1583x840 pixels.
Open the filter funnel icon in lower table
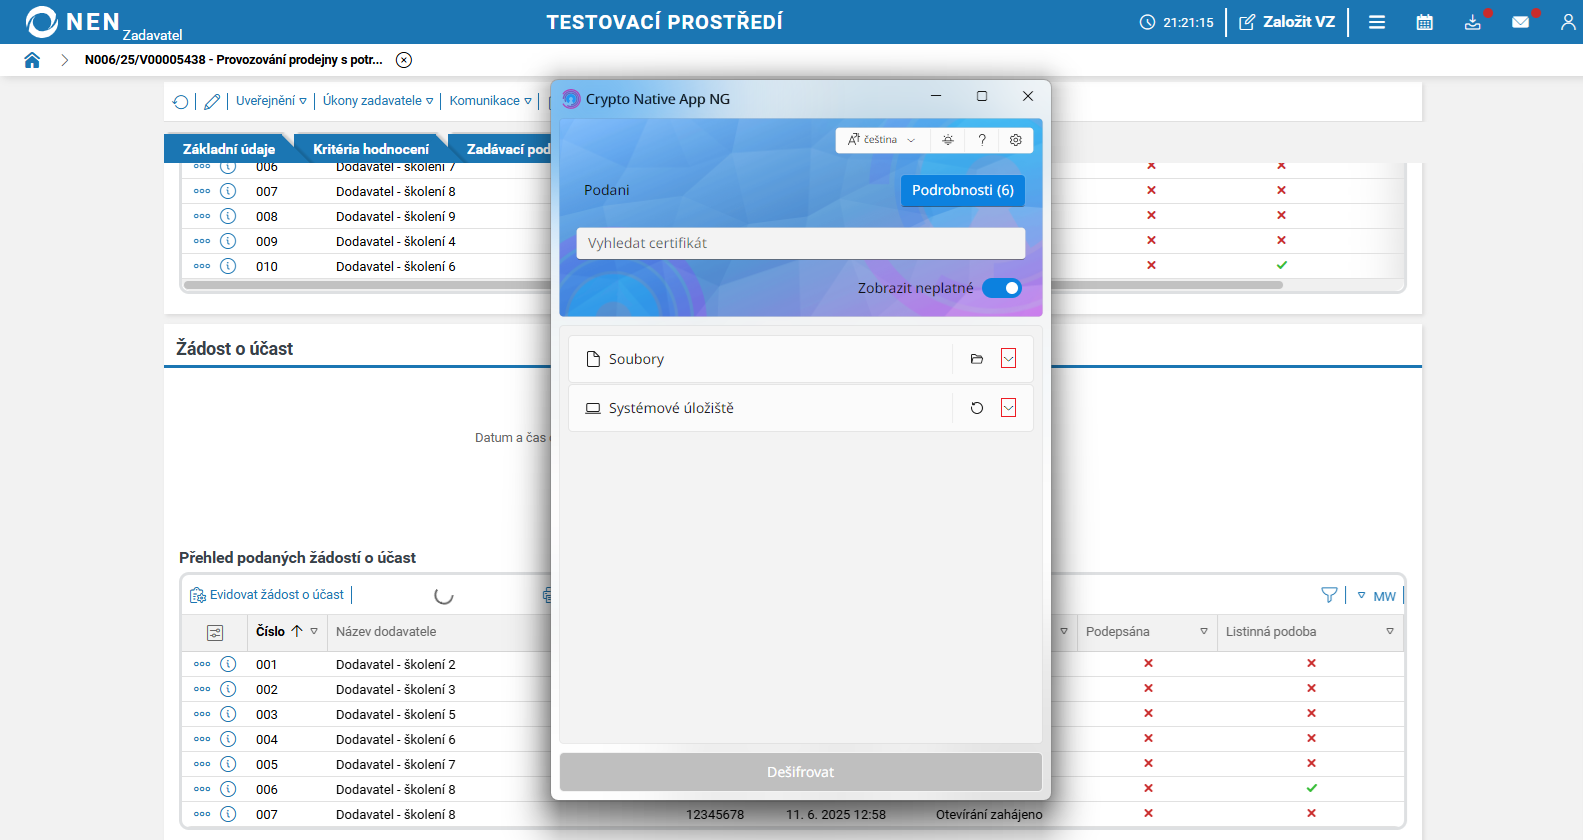(1329, 595)
